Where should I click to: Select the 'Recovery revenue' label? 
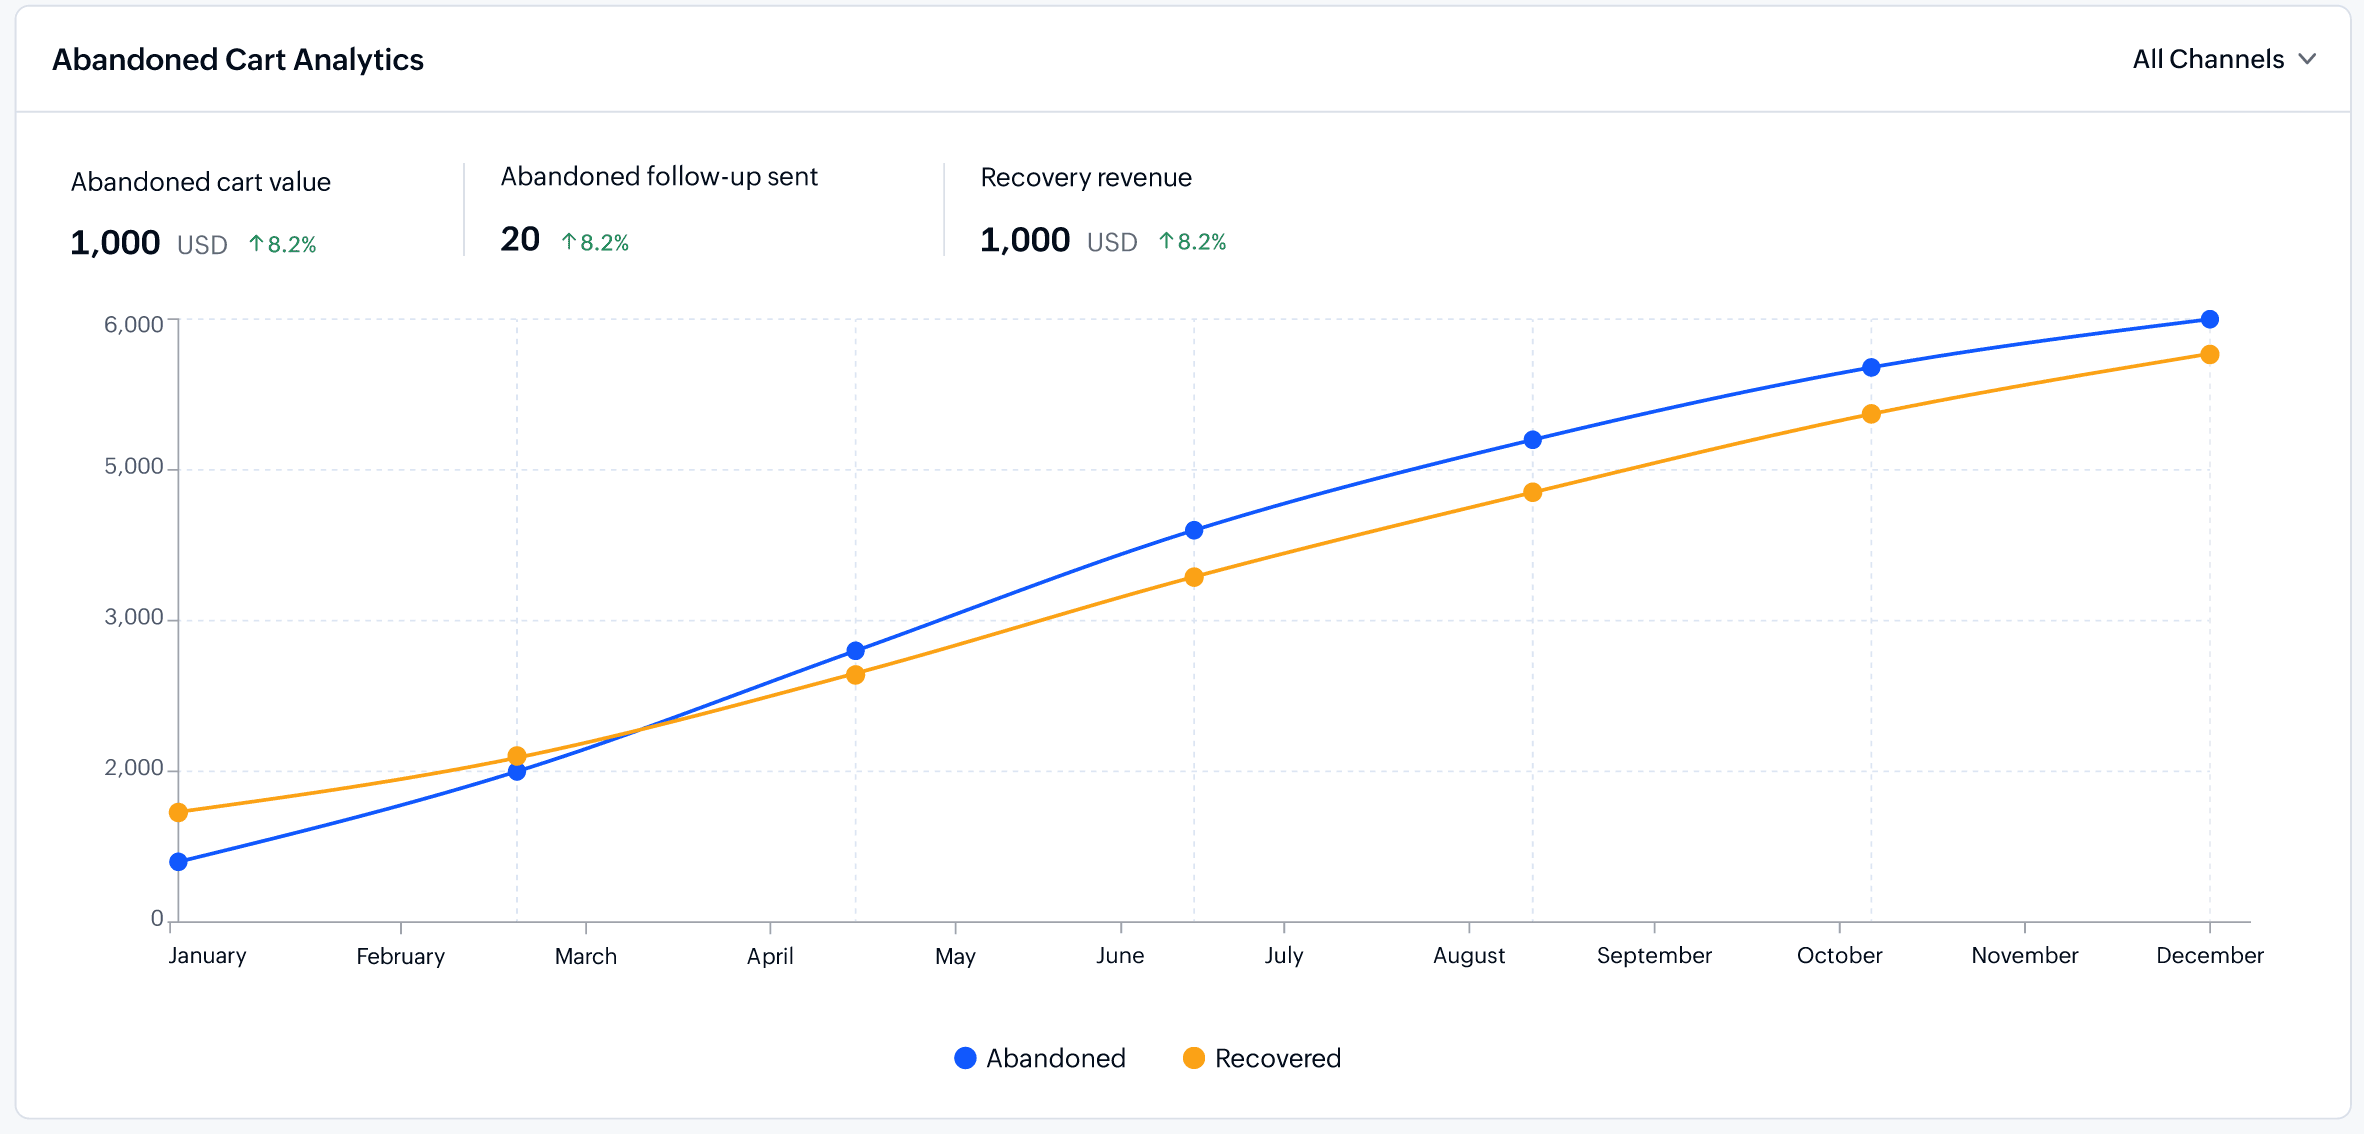coord(1086,177)
